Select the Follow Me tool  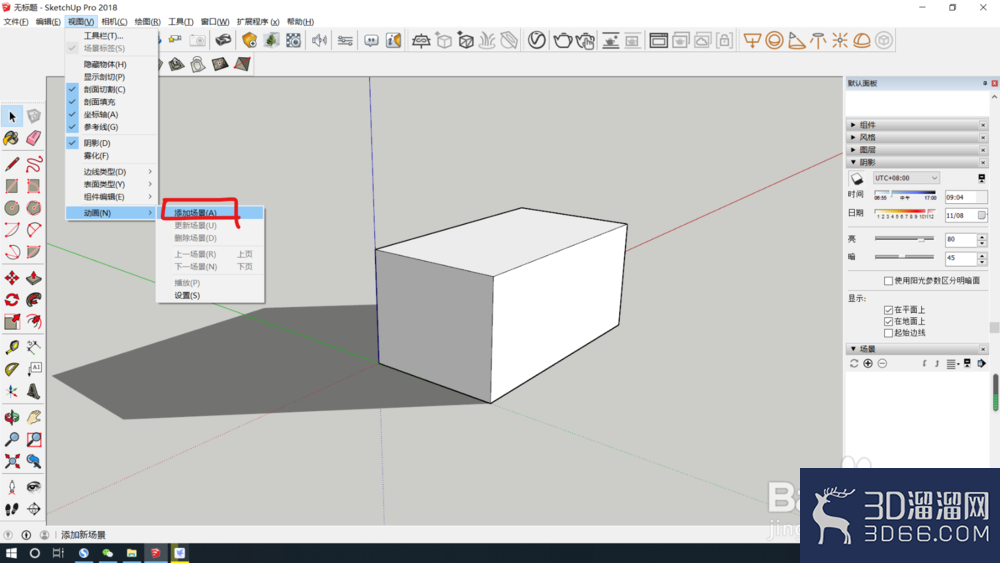pos(34,300)
